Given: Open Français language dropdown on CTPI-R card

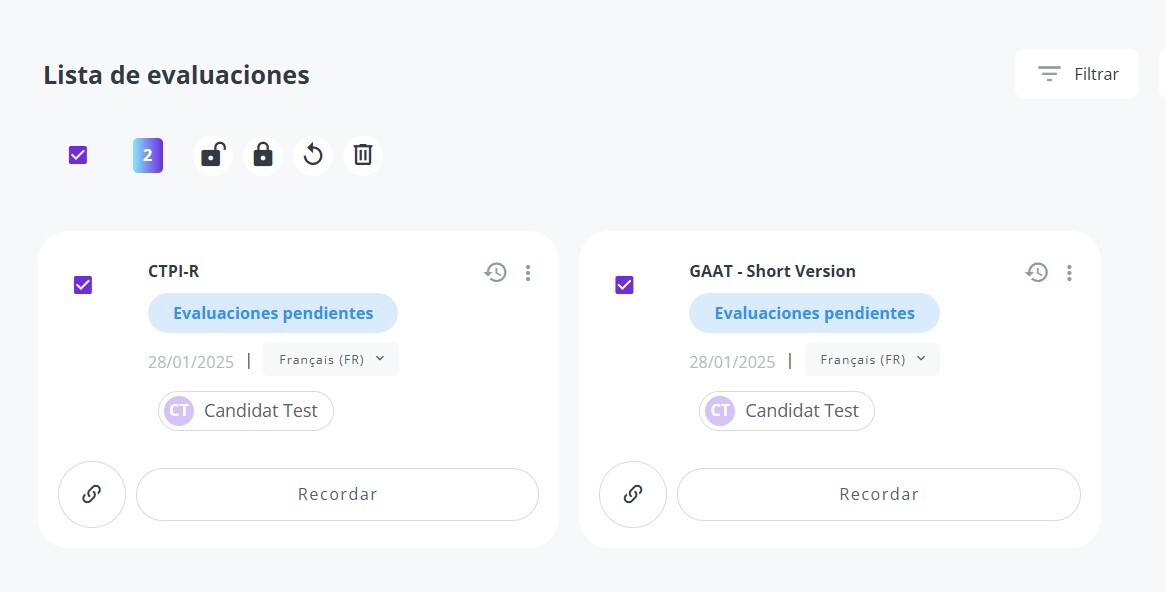Looking at the screenshot, I should pyautogui.click(x=331, y=360).
